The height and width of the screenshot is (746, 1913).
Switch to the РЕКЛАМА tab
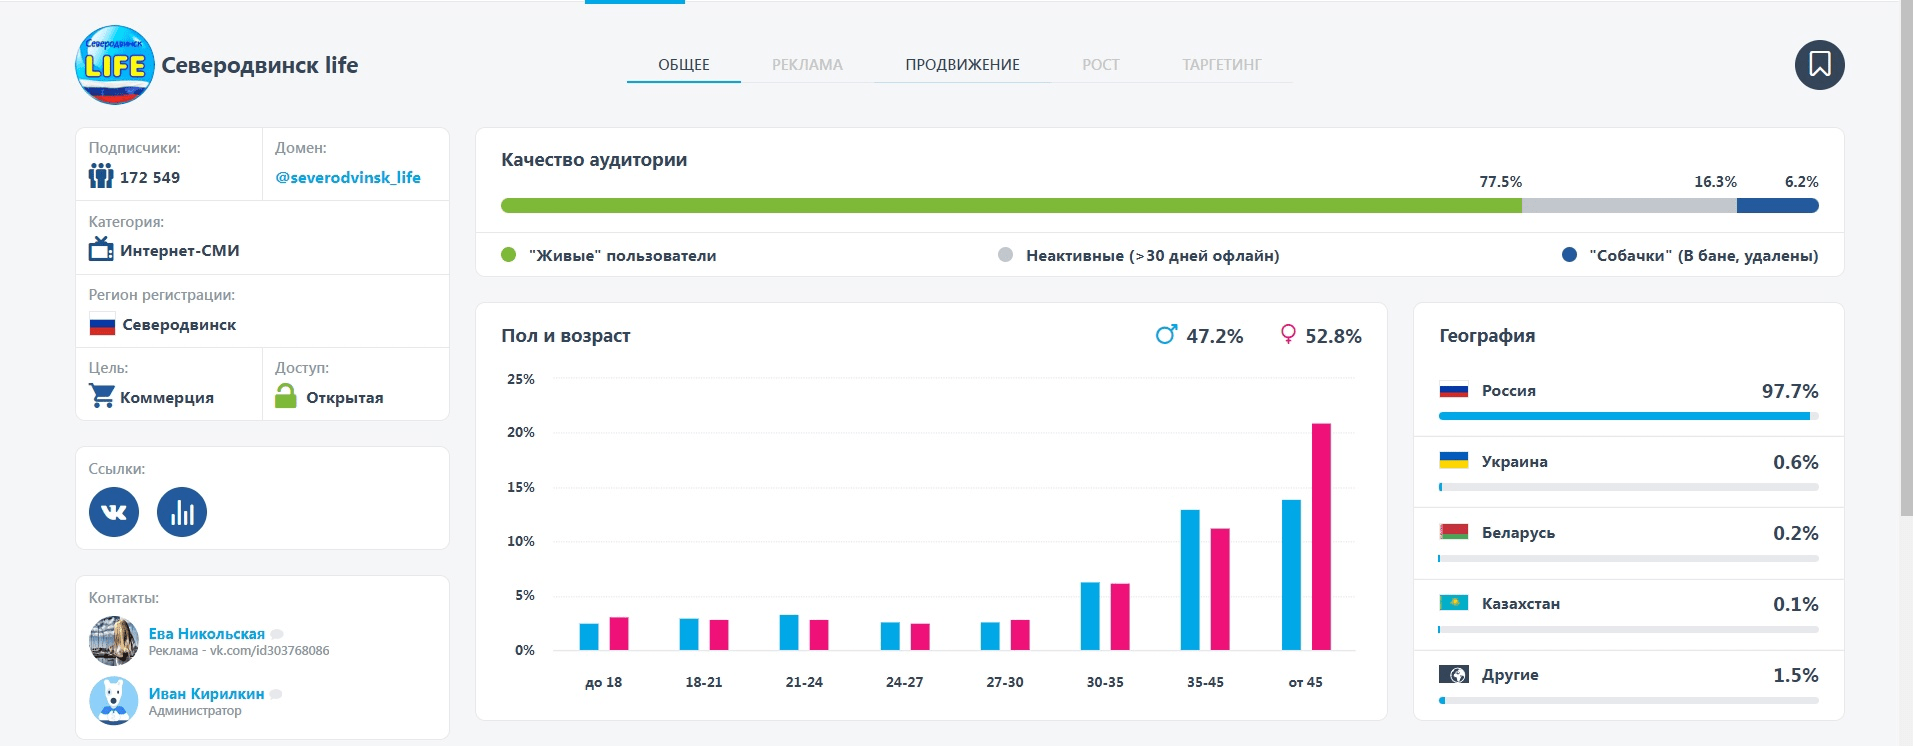(807, 65)
